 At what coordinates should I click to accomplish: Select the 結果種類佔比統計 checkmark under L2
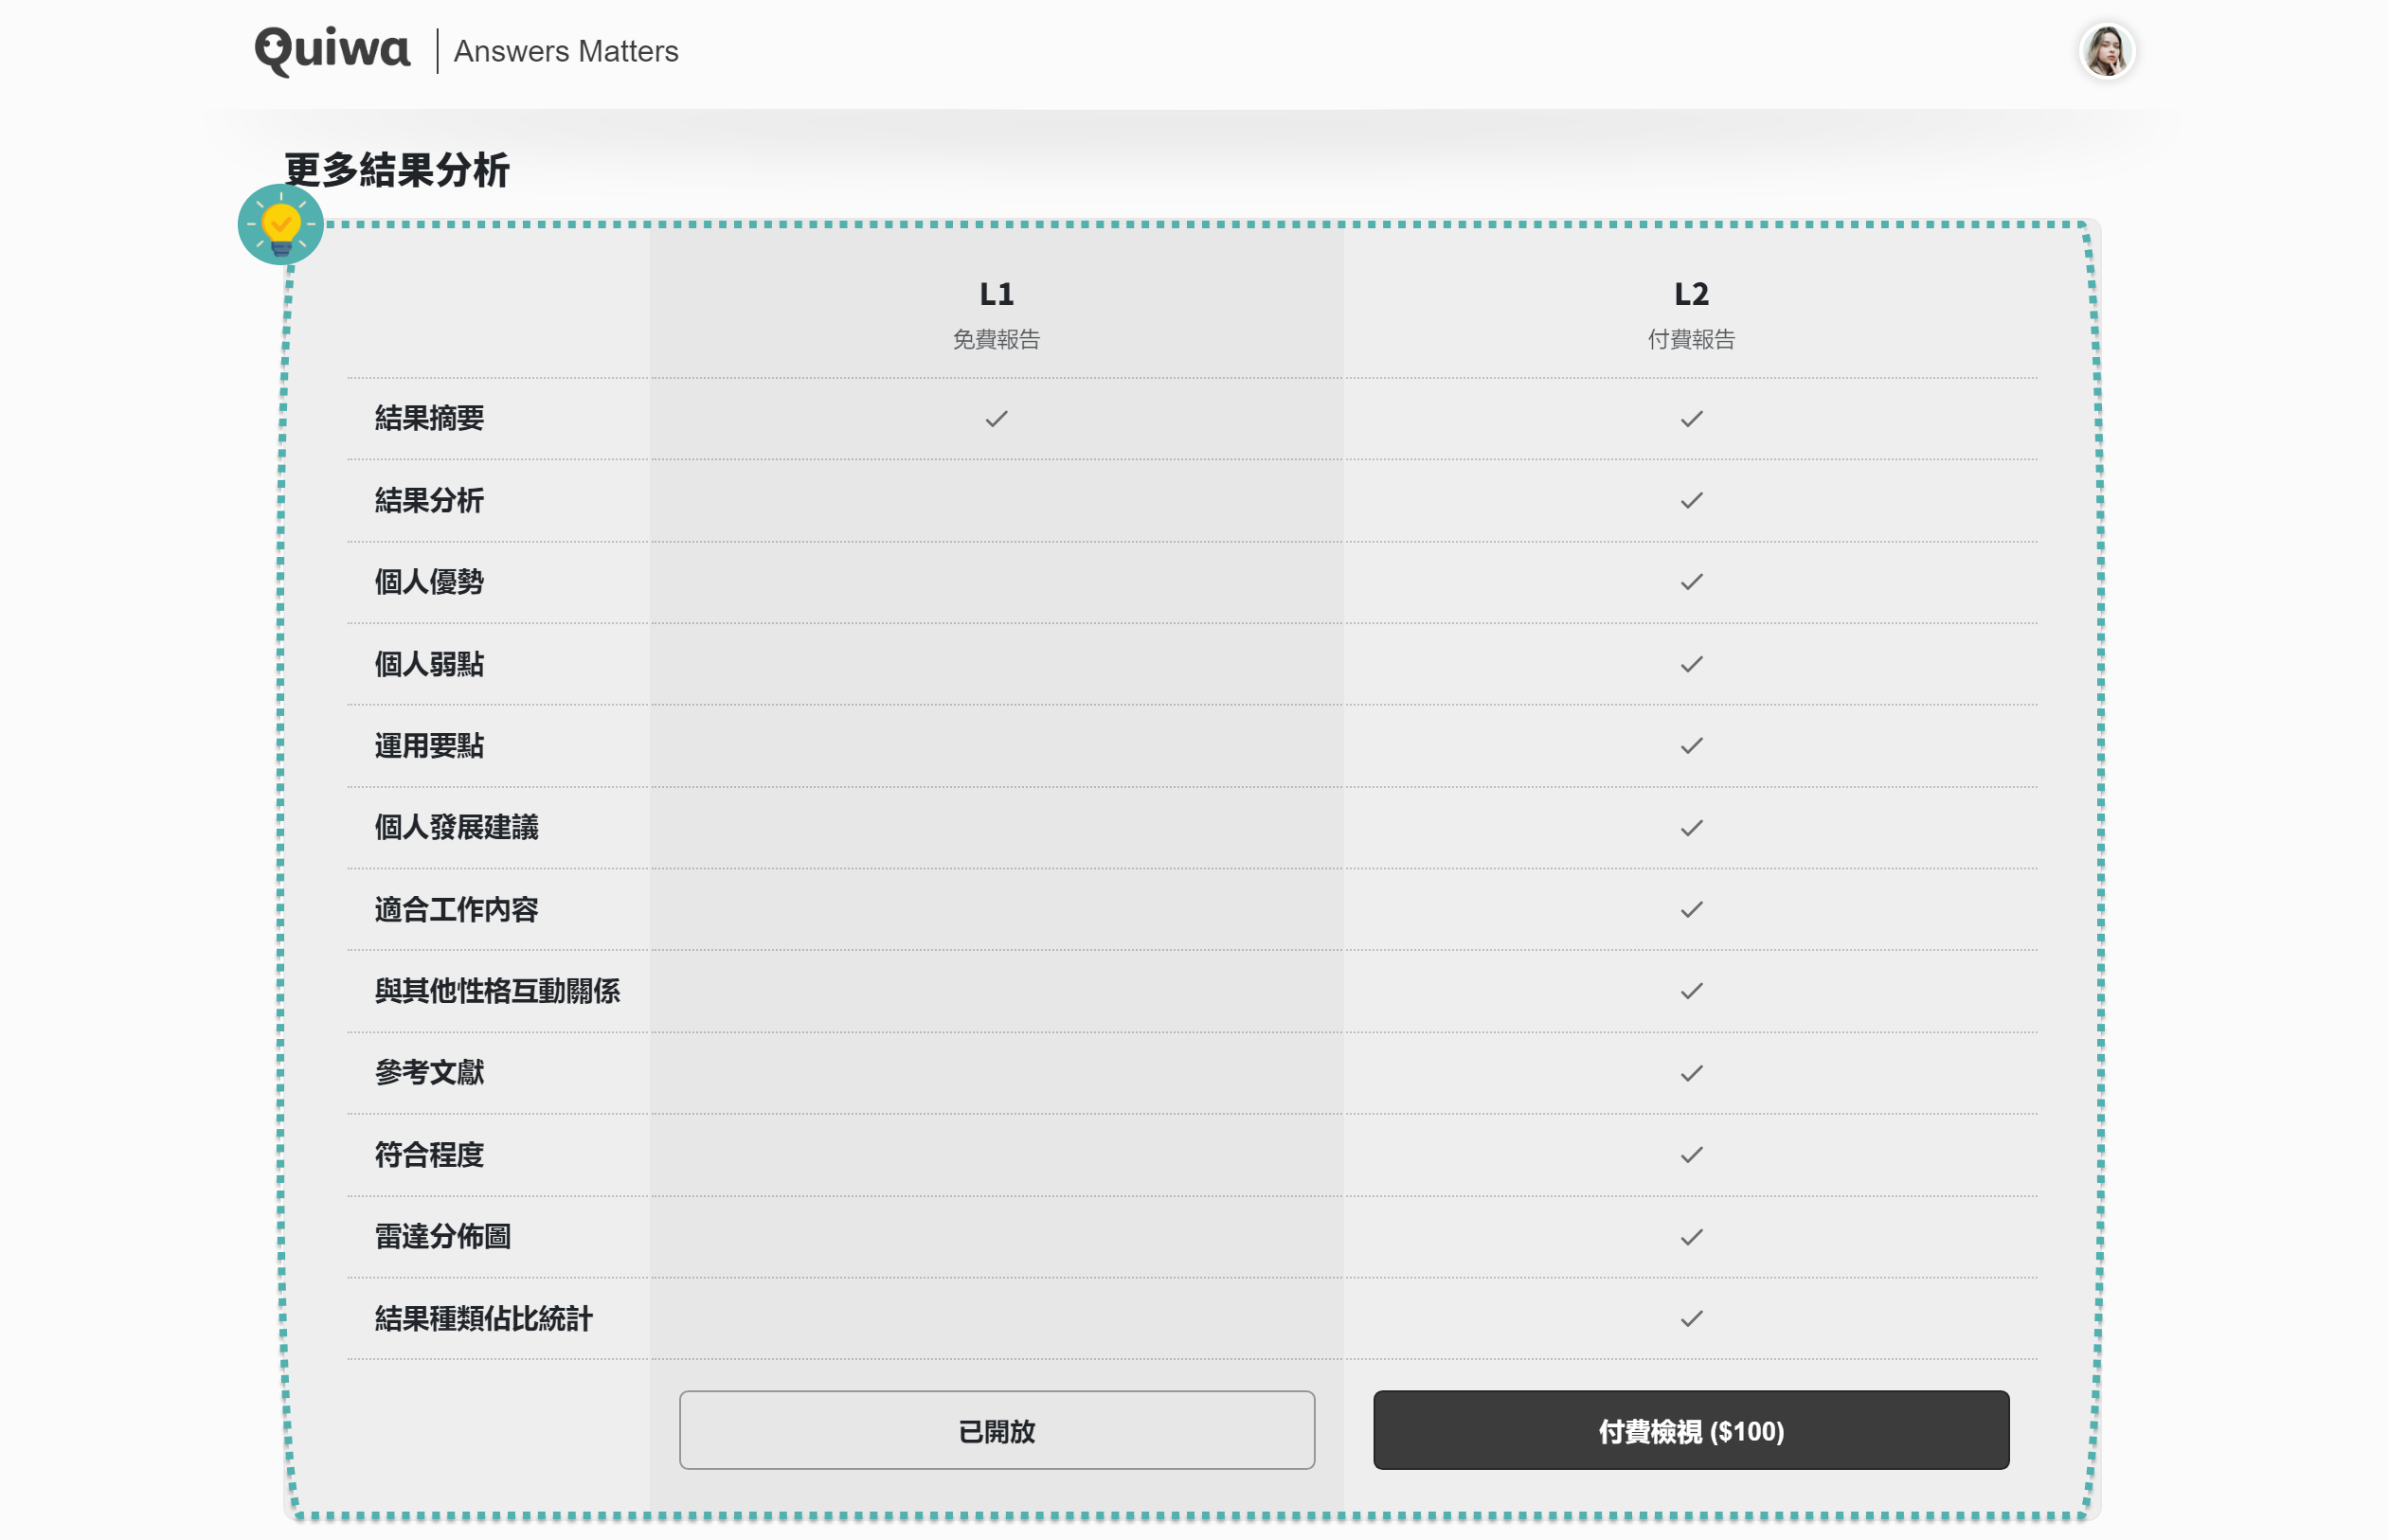(1692, 1317)
